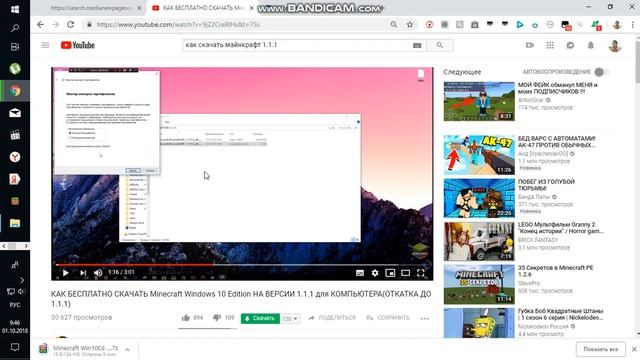Open the on-screen keyboard in search box
640x360 pixels.
coord(417,46)
